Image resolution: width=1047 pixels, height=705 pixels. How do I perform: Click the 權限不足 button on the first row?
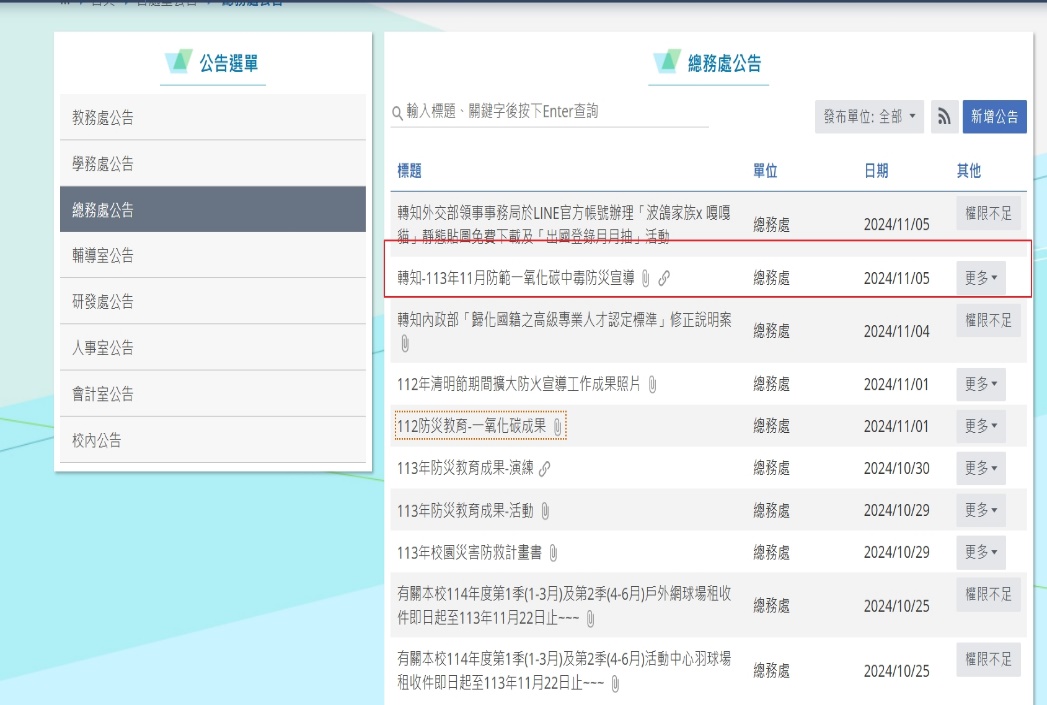click(988, 213)
